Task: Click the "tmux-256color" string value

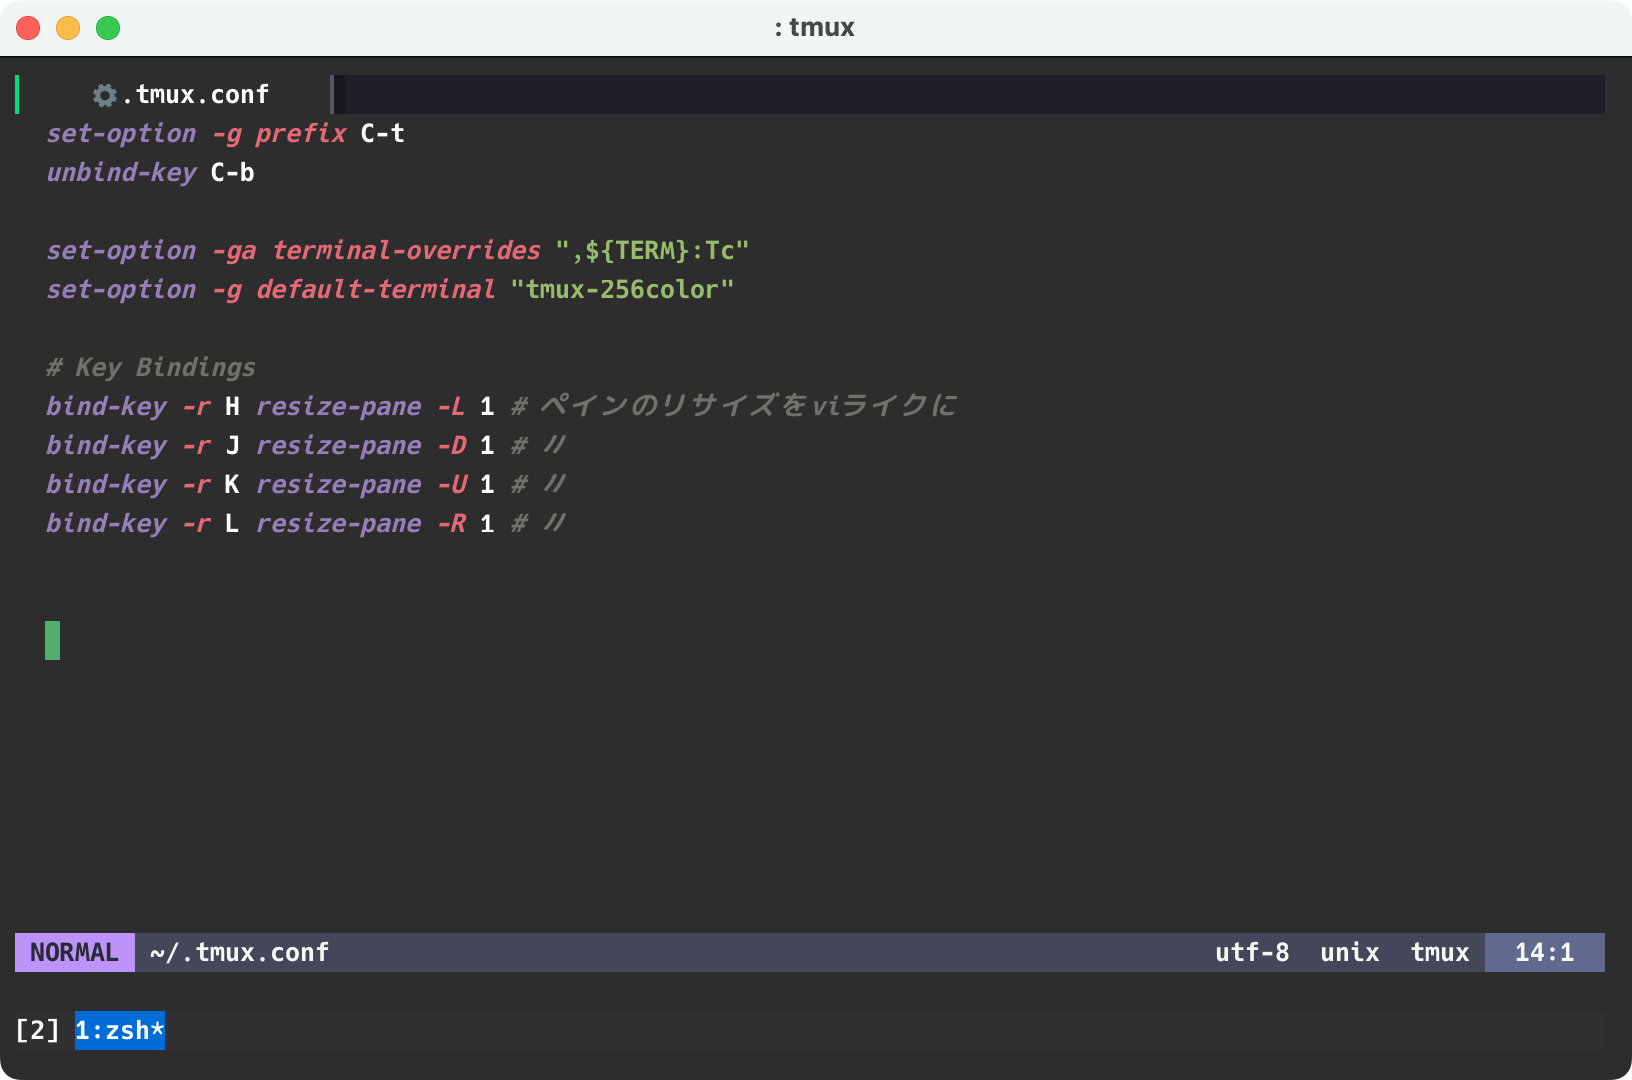Action: click(622, 290)
